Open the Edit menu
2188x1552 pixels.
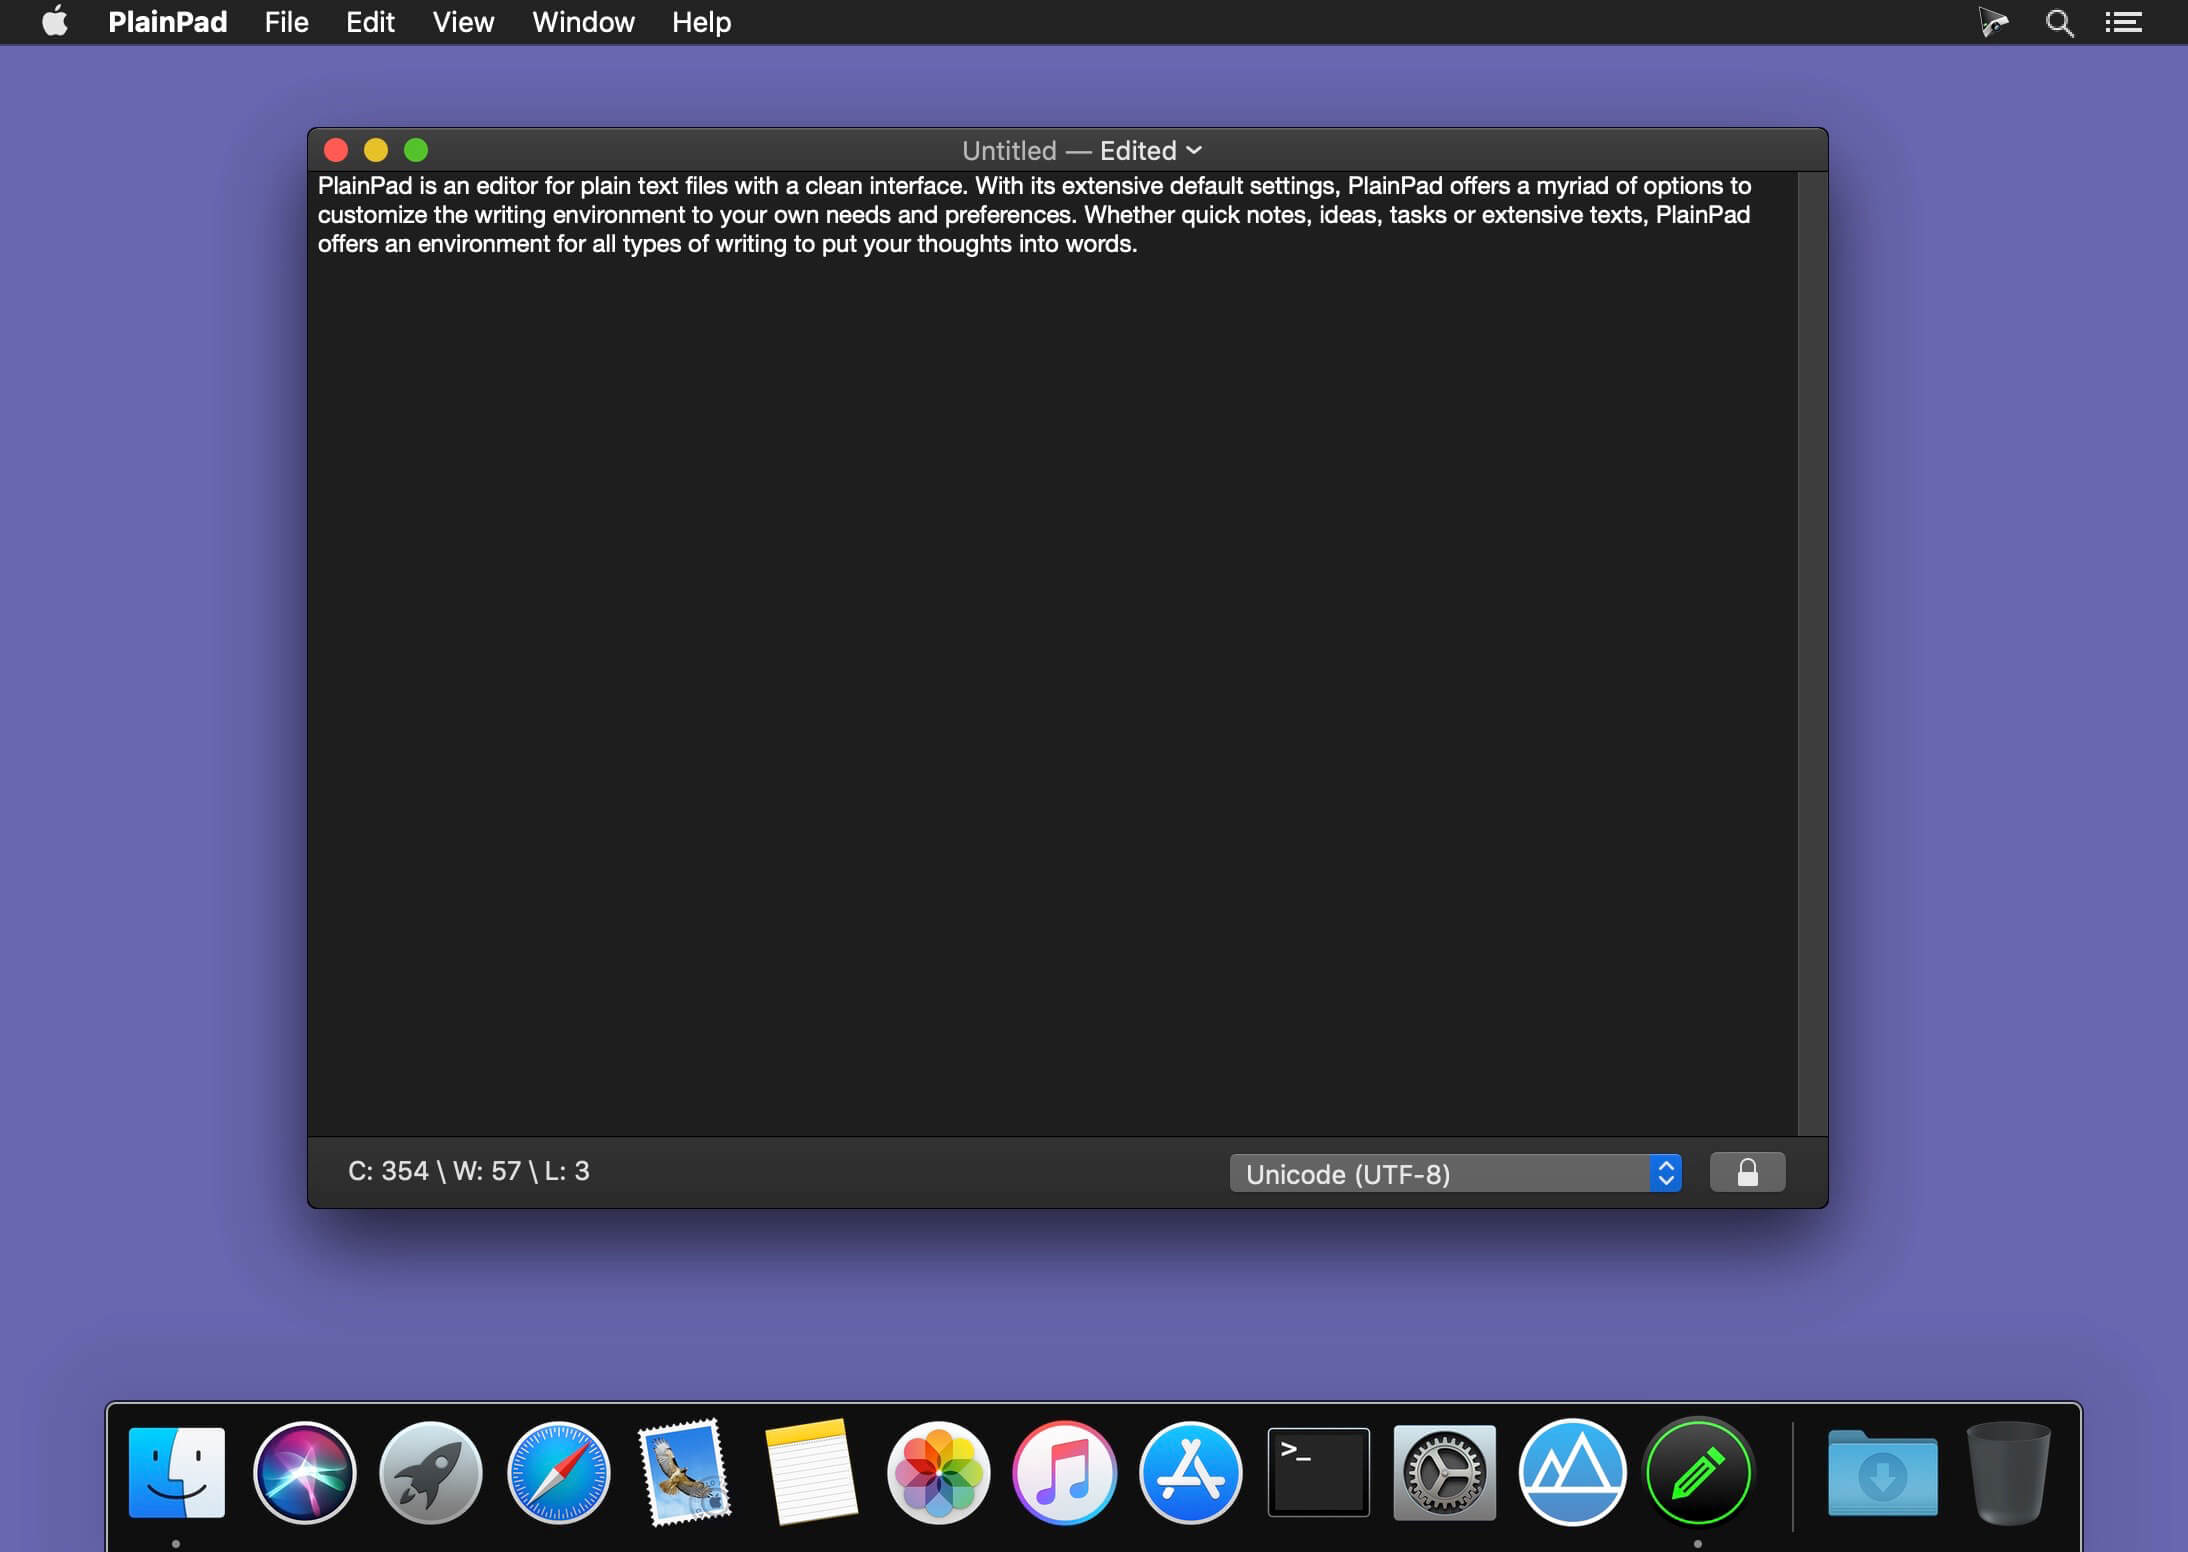tap(370, 22)
